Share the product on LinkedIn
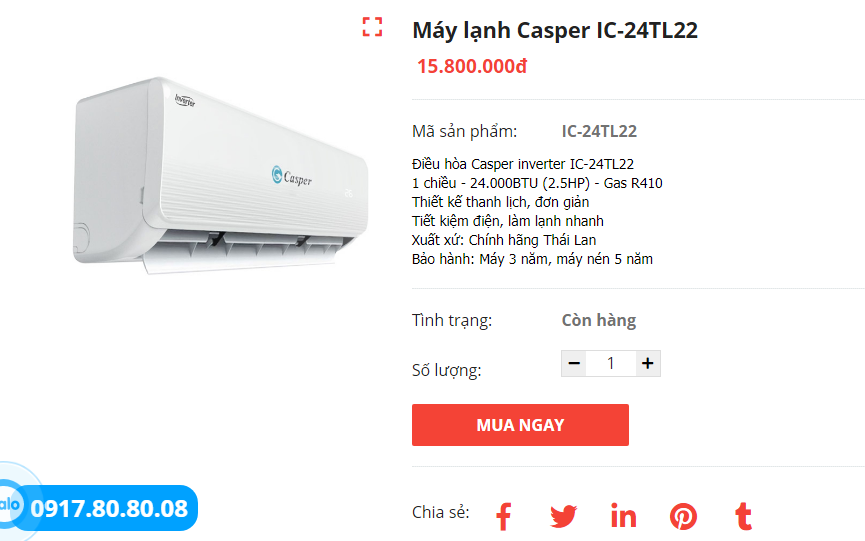 point(623,516)
